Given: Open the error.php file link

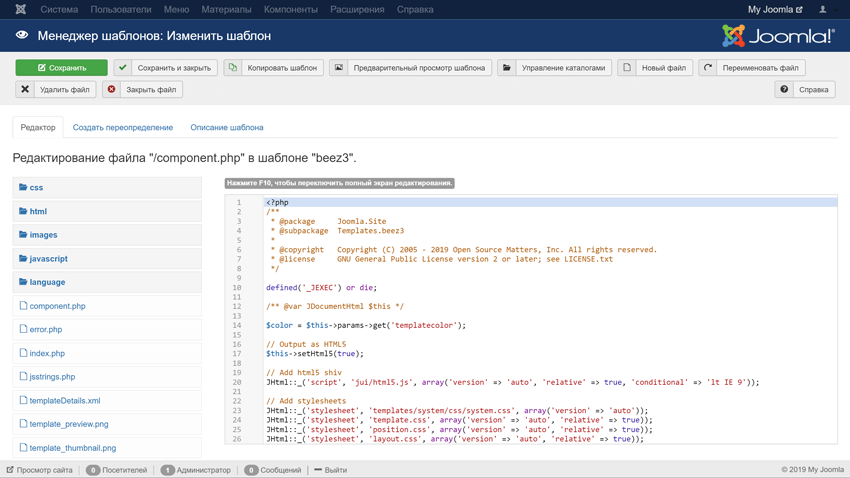Looking at the screenshot, I should (x=46, y=329).
